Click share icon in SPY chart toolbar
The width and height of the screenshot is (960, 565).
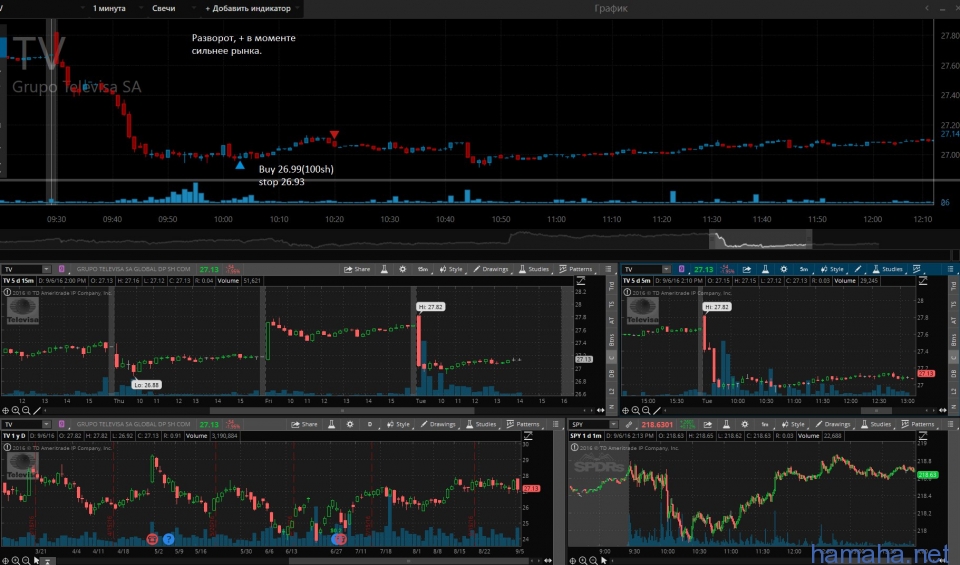pos(708,424)
